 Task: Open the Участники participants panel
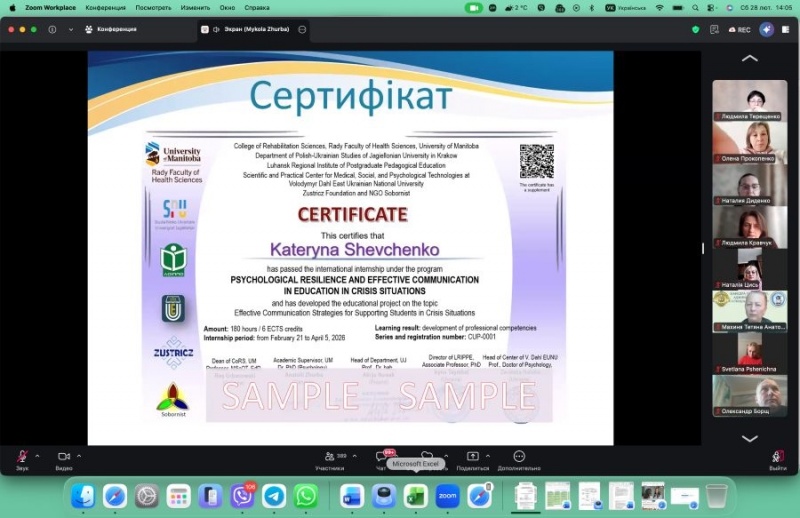tap(329, 457)
